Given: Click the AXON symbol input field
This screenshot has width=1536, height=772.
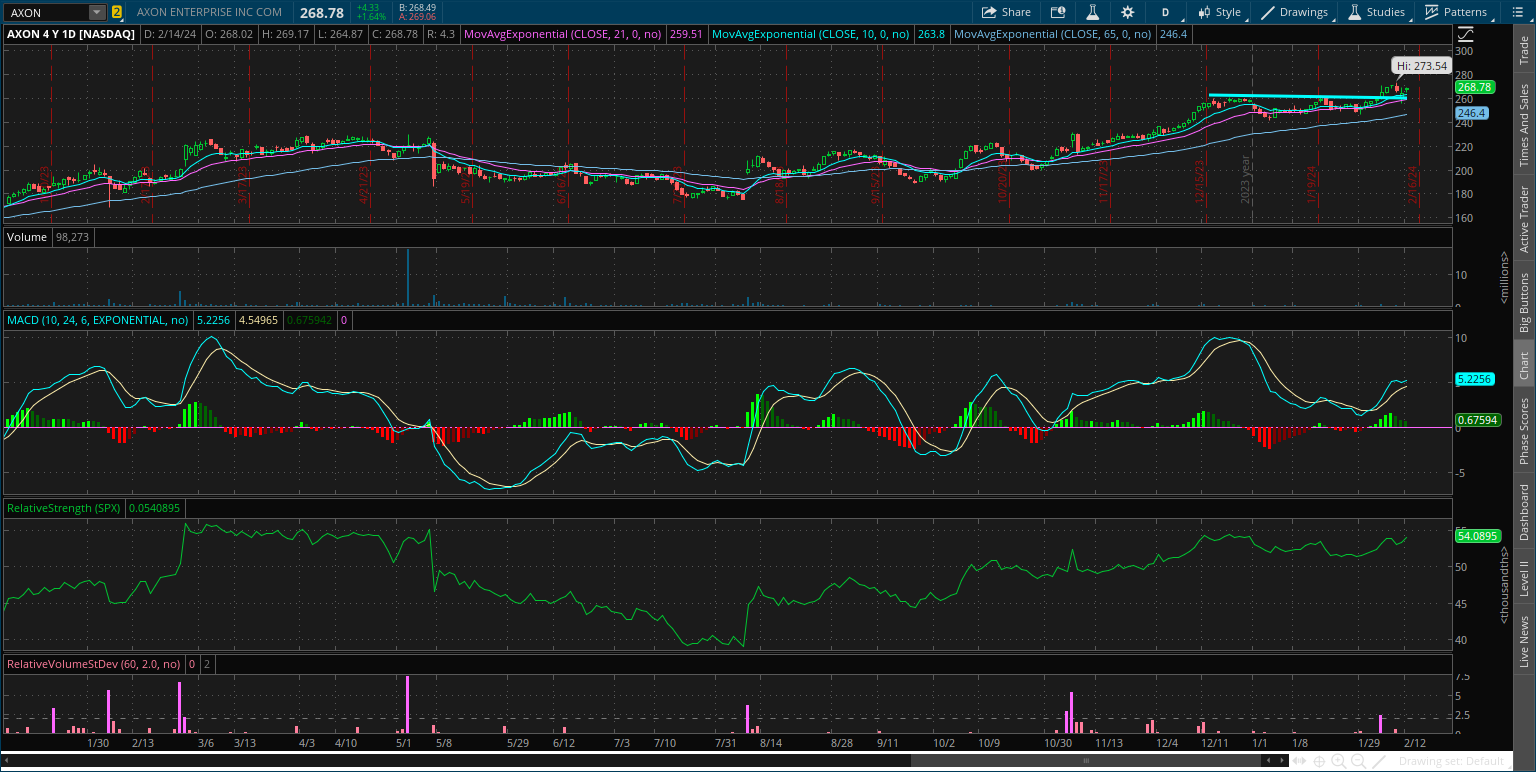Looking at the screenshot, I should pos(47,12).
